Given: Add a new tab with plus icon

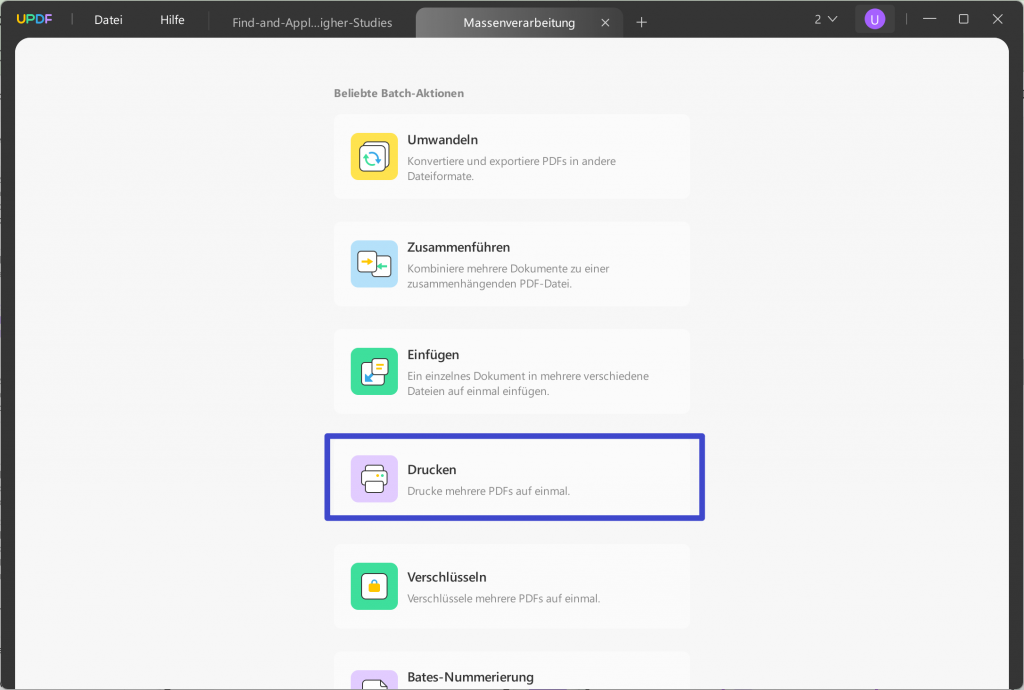Looking at the screenshot, I should (x=641, y=22).
